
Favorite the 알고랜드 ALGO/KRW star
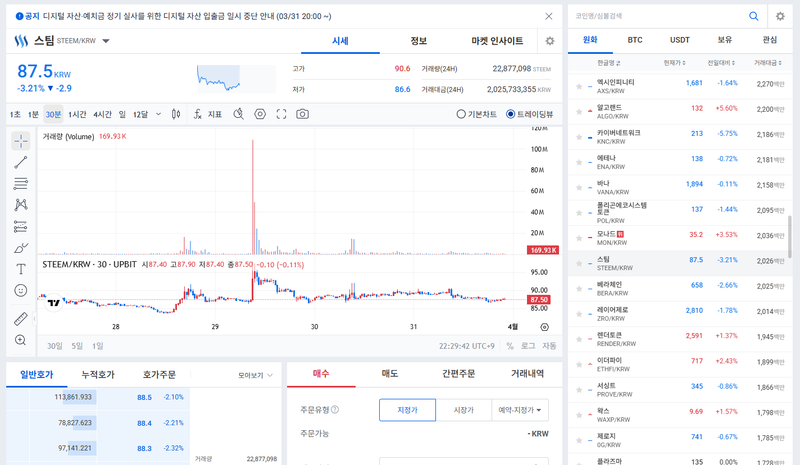tap(578, 109)
